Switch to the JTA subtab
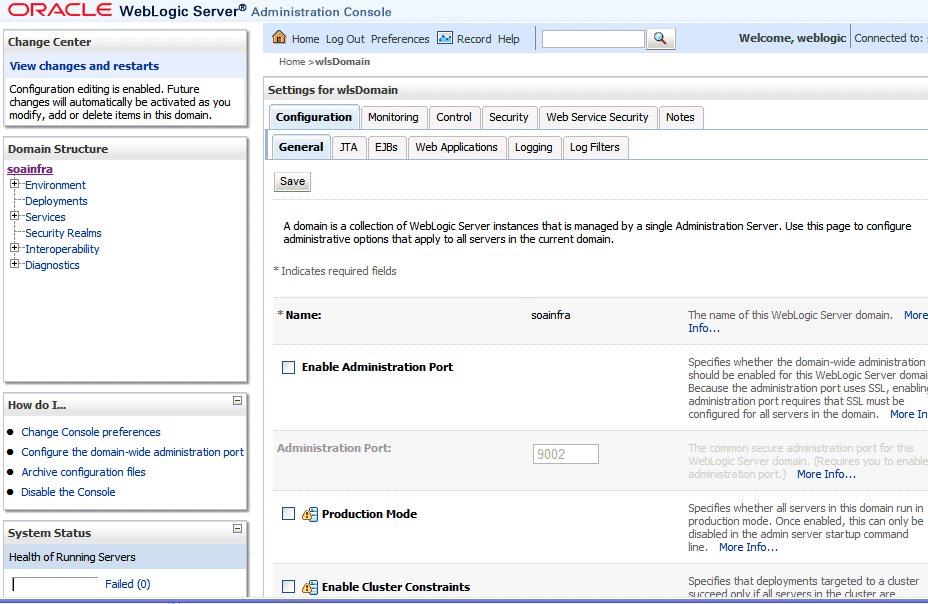The height and width of the screenshot is (604, 928). coord(349,147)
